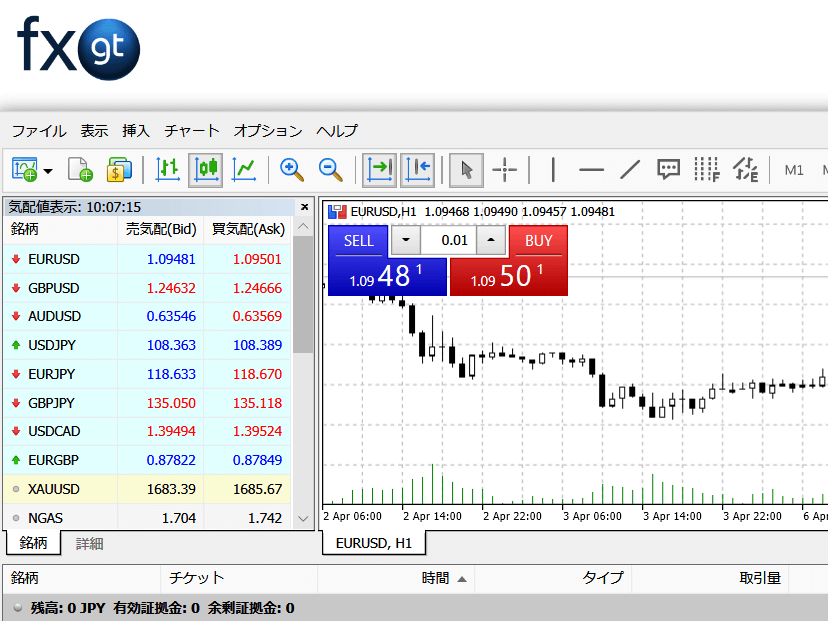
Task: Switch to the 詳細 tab
Action: point(90,544)
